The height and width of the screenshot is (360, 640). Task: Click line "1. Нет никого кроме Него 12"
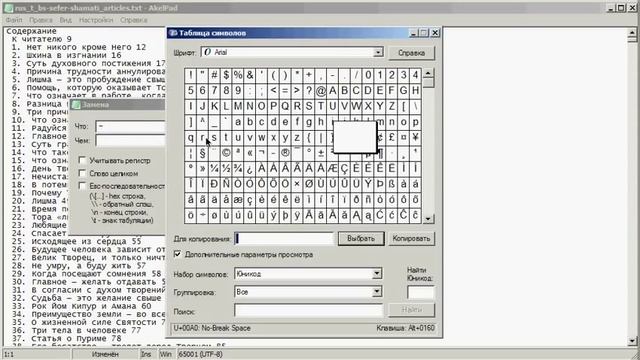click(x=79, y=47)
